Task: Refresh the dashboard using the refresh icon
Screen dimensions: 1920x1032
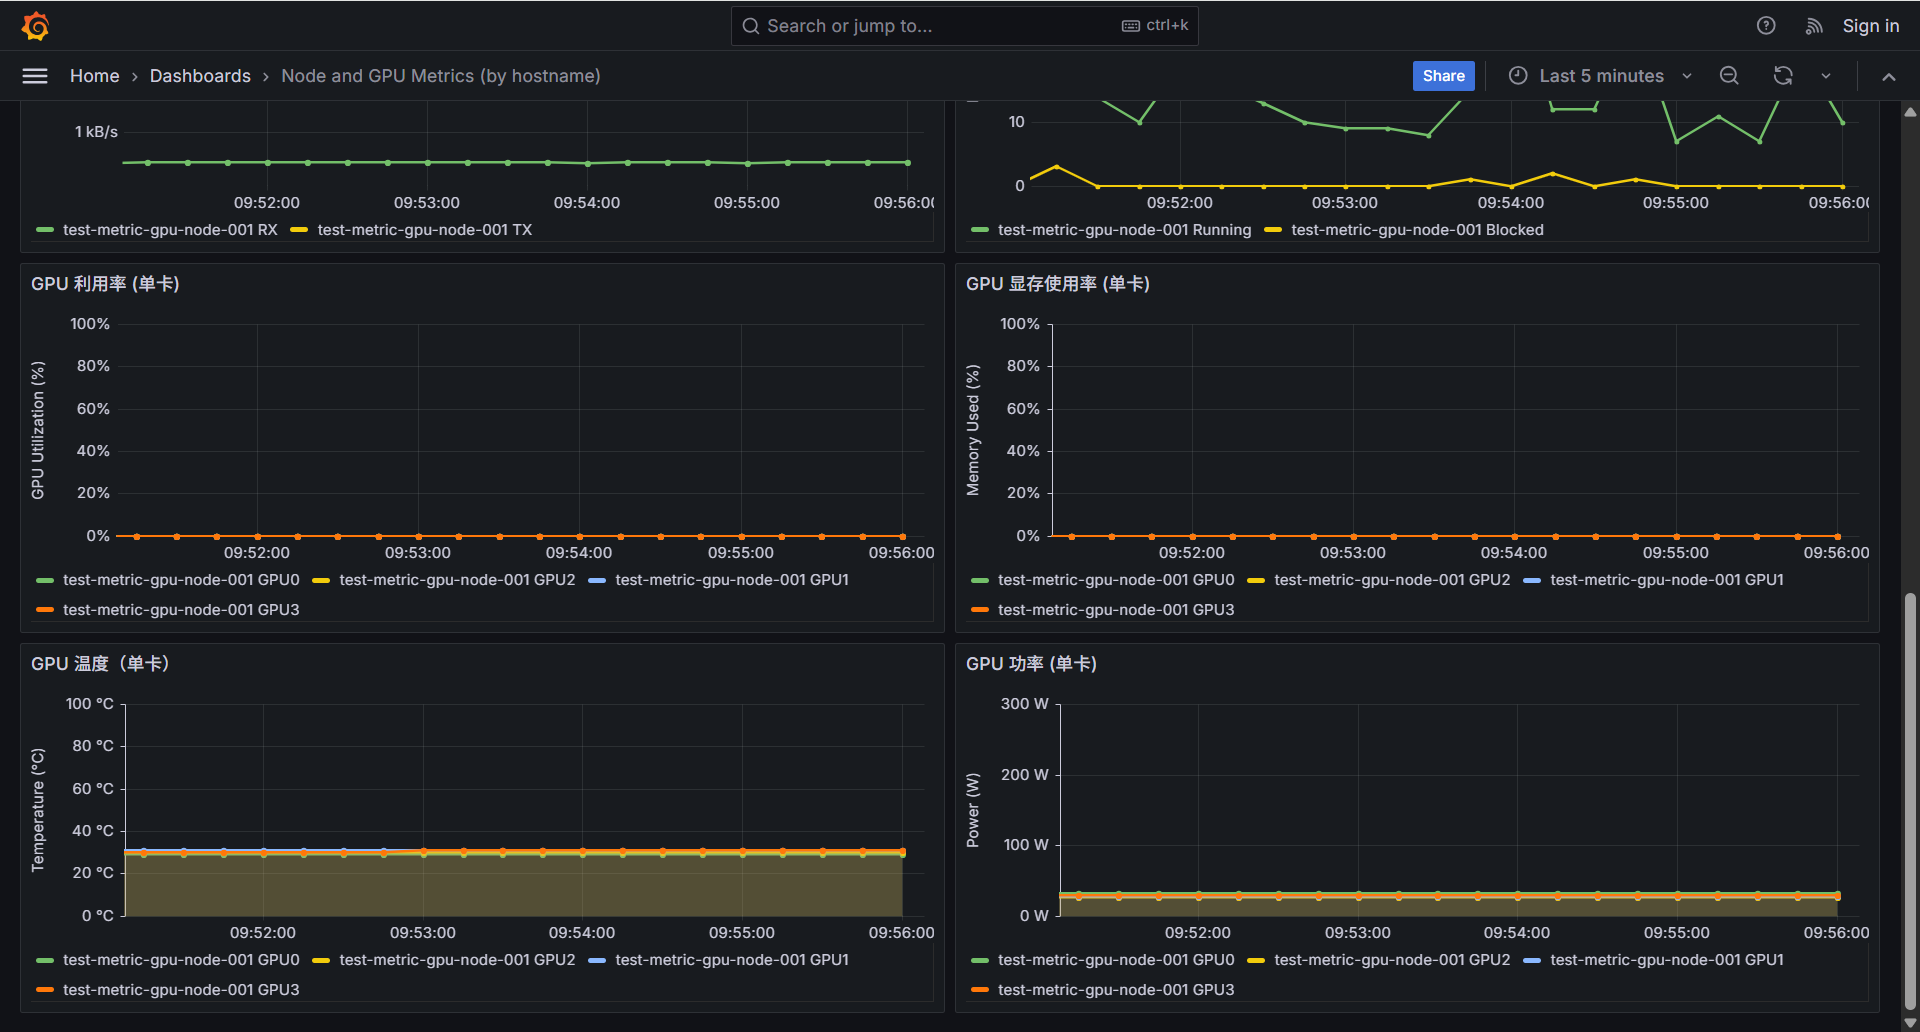Action: (1783, 76)
